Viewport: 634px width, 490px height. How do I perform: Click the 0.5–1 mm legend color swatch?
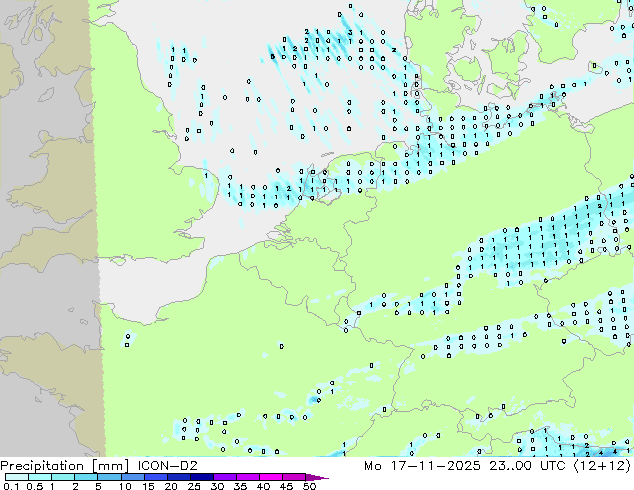click(40, 477)
